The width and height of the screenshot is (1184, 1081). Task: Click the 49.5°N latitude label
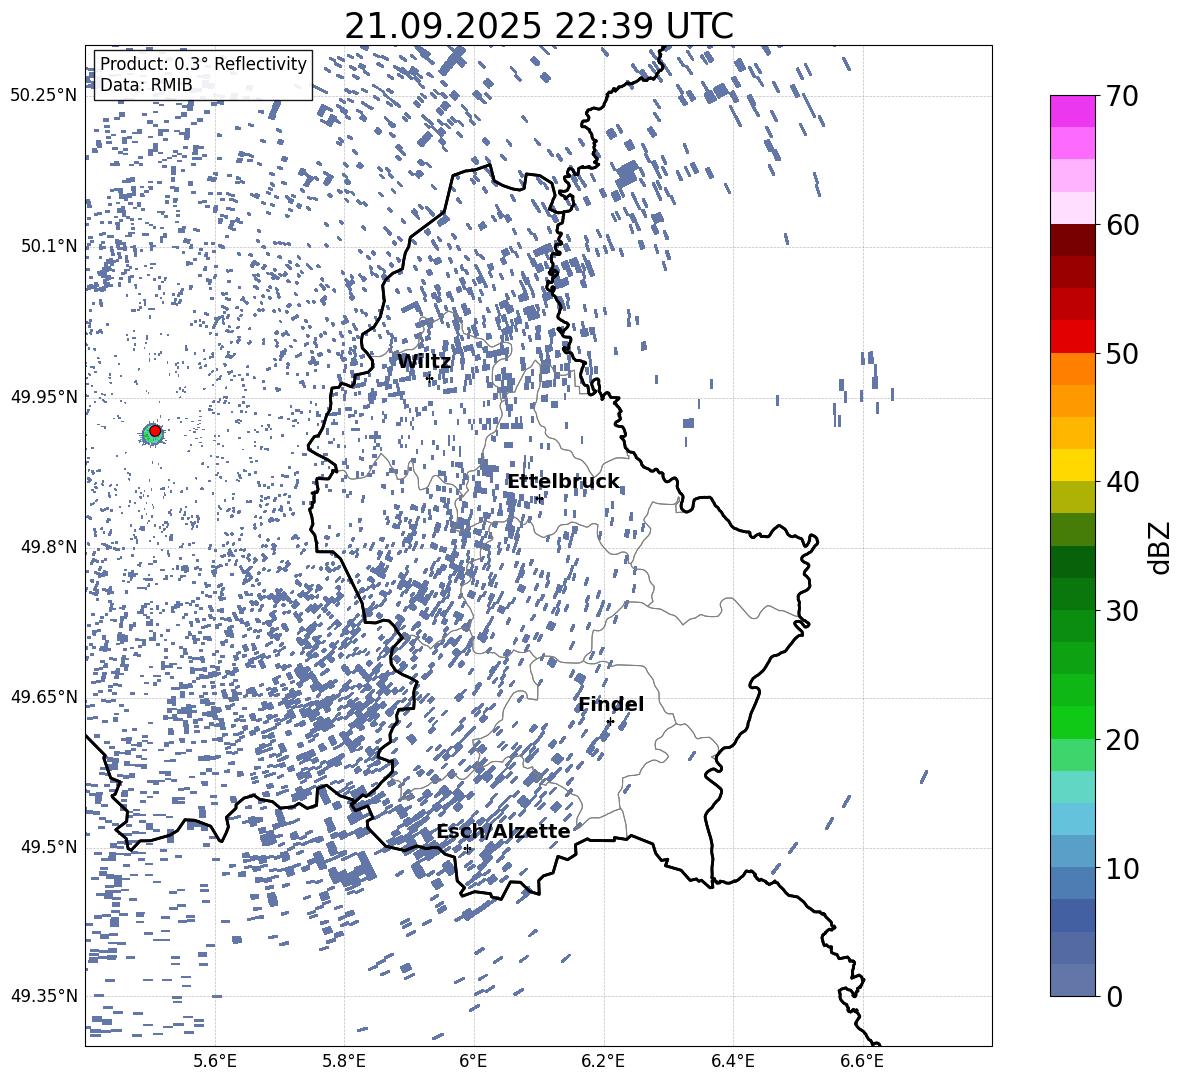[50, 847]
